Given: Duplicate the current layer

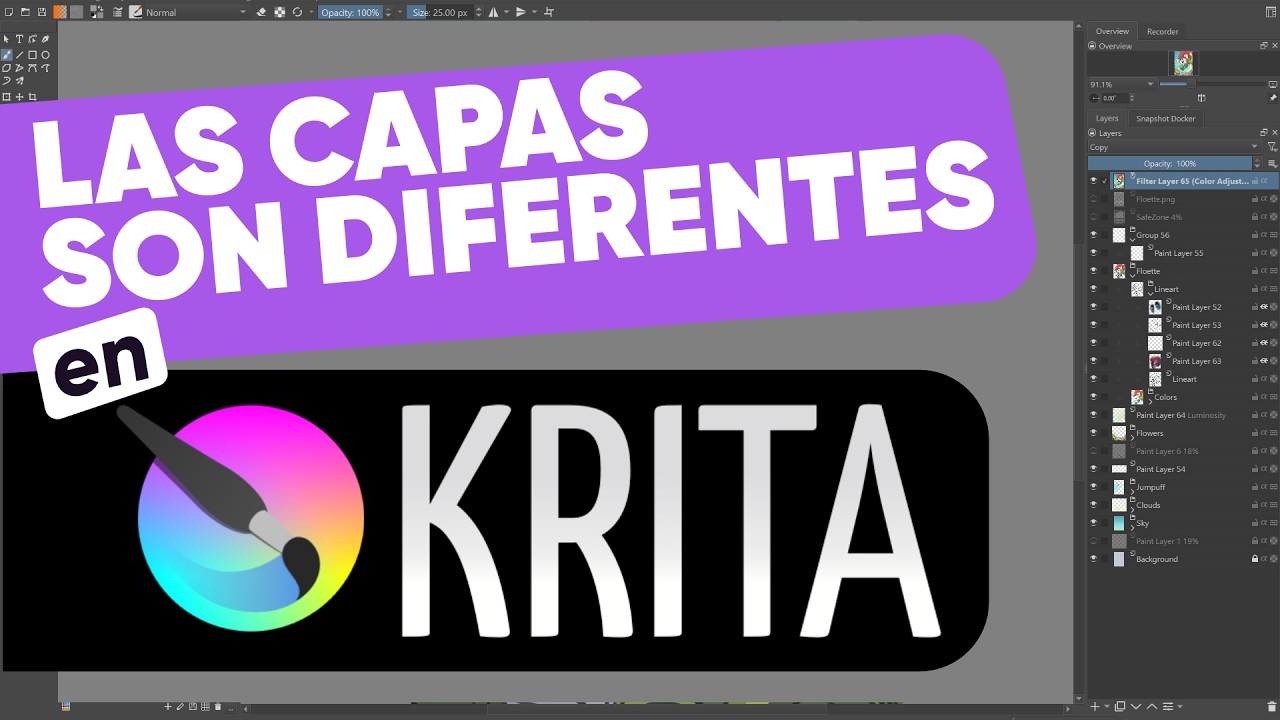Looking at the screenshot, I should click(x=1120, y=706).
